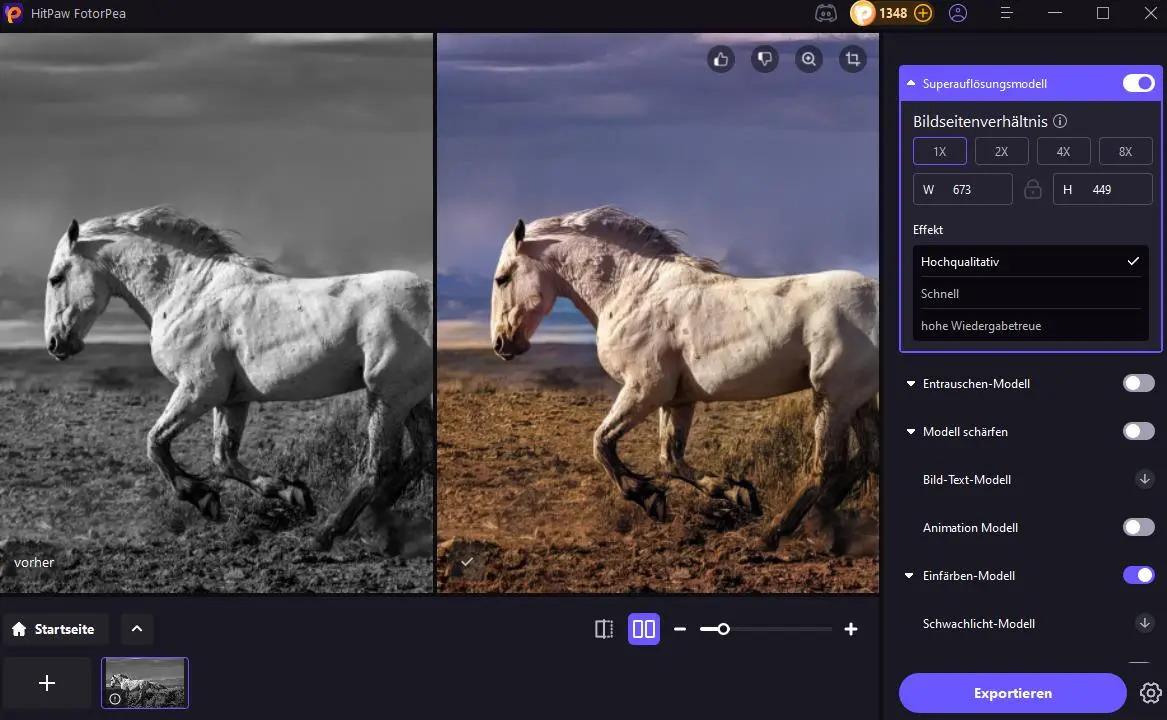Click the Exportieren button
1167x720 pixels.
click(1012, 693)
